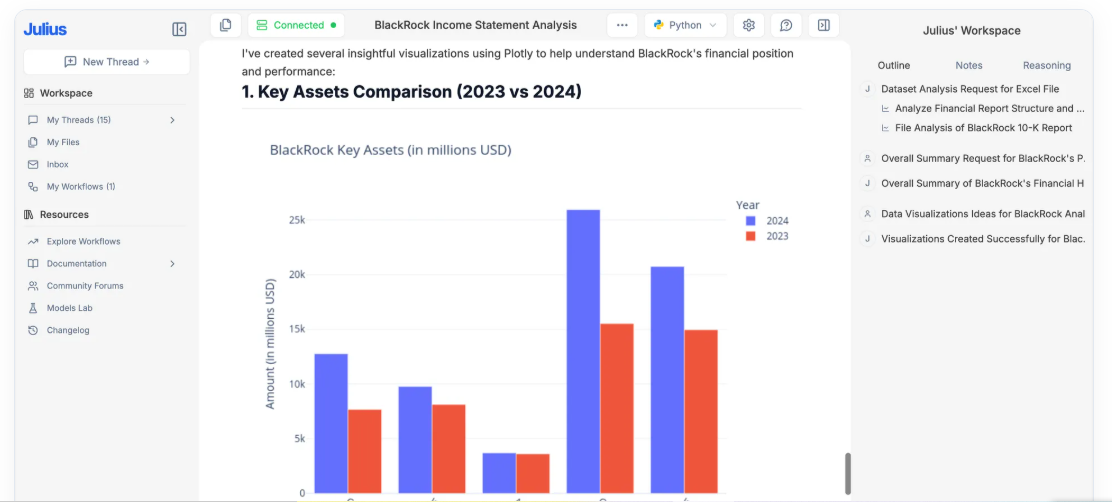
Task: Select File Analysis of BlackRock 10-K Report
Action: pos(983,128)
